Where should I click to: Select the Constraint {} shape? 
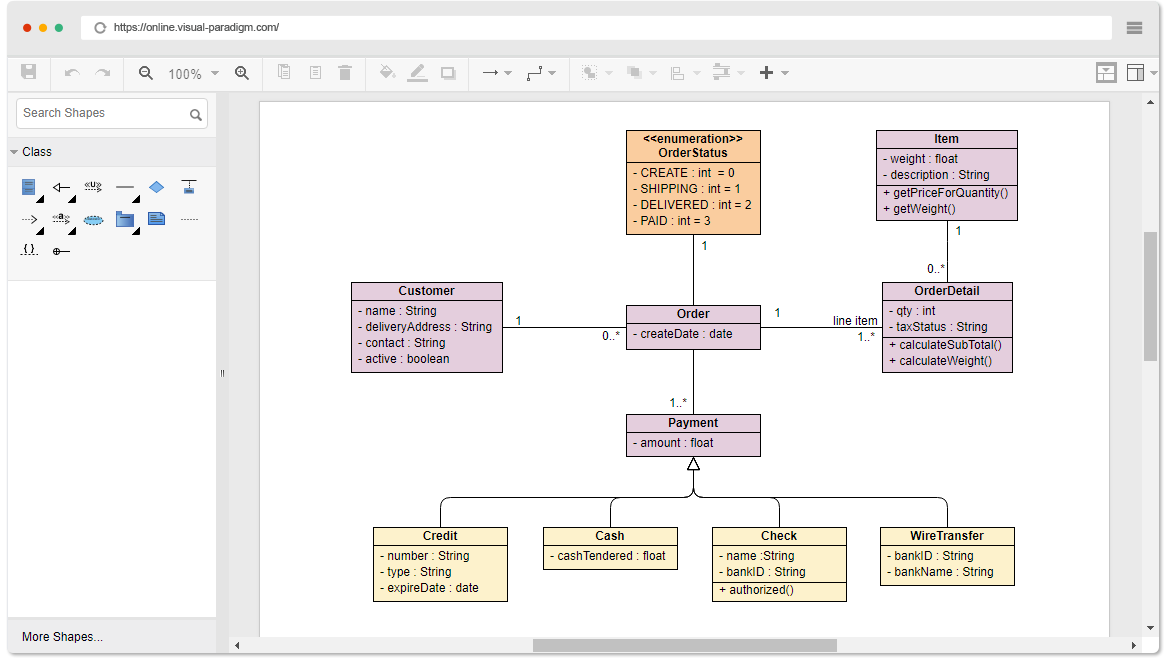[28, 249]
